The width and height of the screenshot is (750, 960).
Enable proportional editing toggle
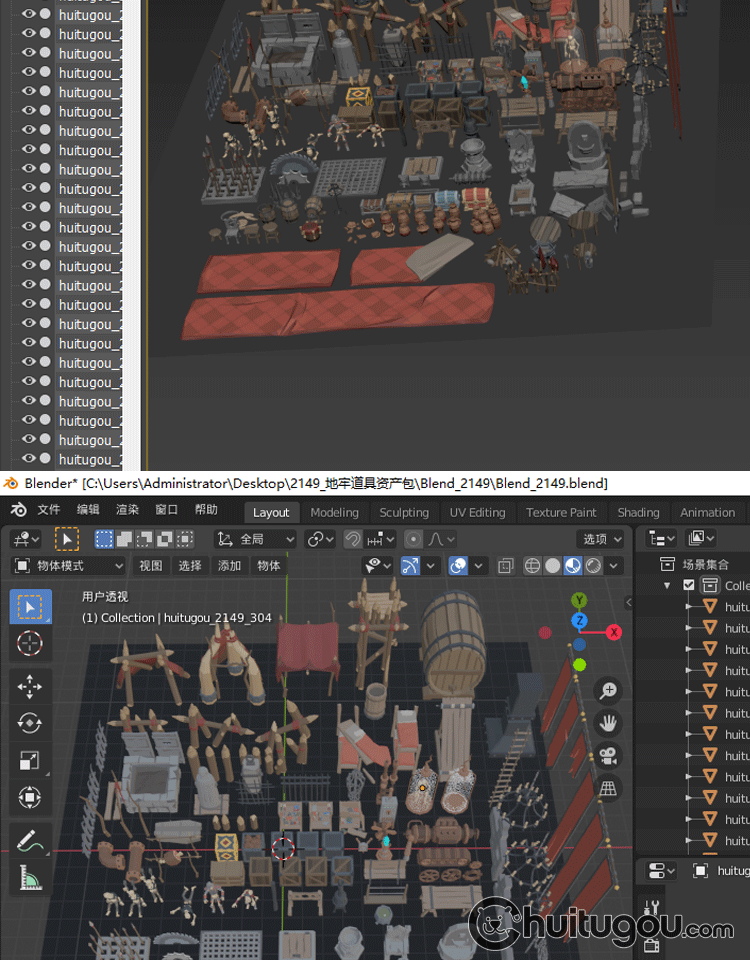pyautogui.click(x=414, y=539)
